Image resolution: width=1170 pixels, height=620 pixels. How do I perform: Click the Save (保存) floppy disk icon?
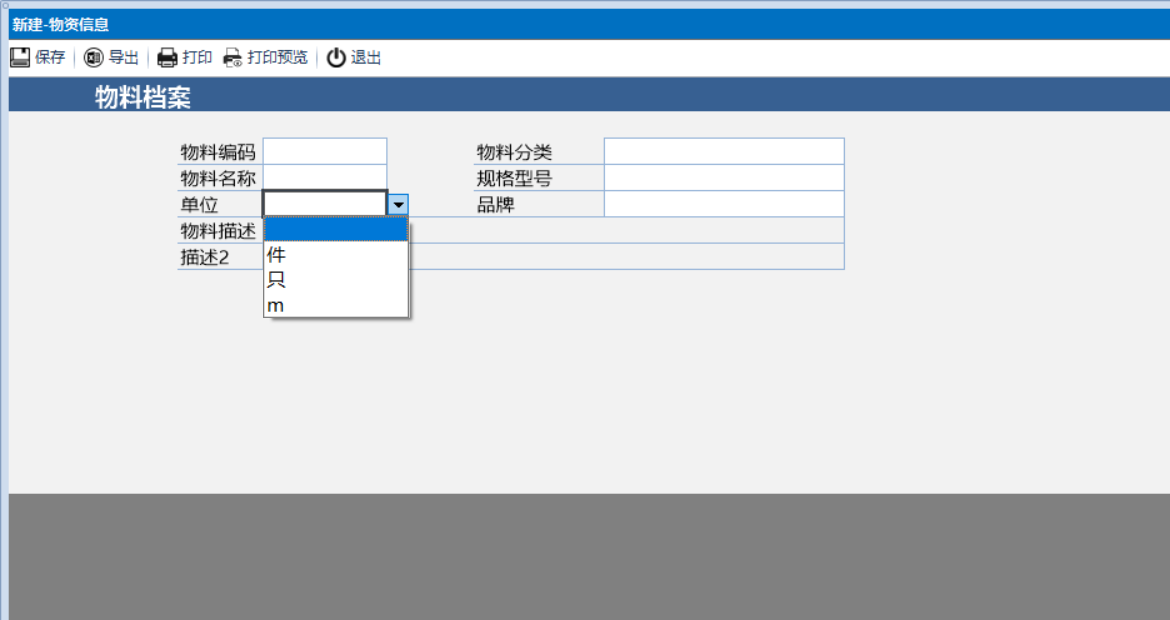pyautogui.click(x=20, y=58)
